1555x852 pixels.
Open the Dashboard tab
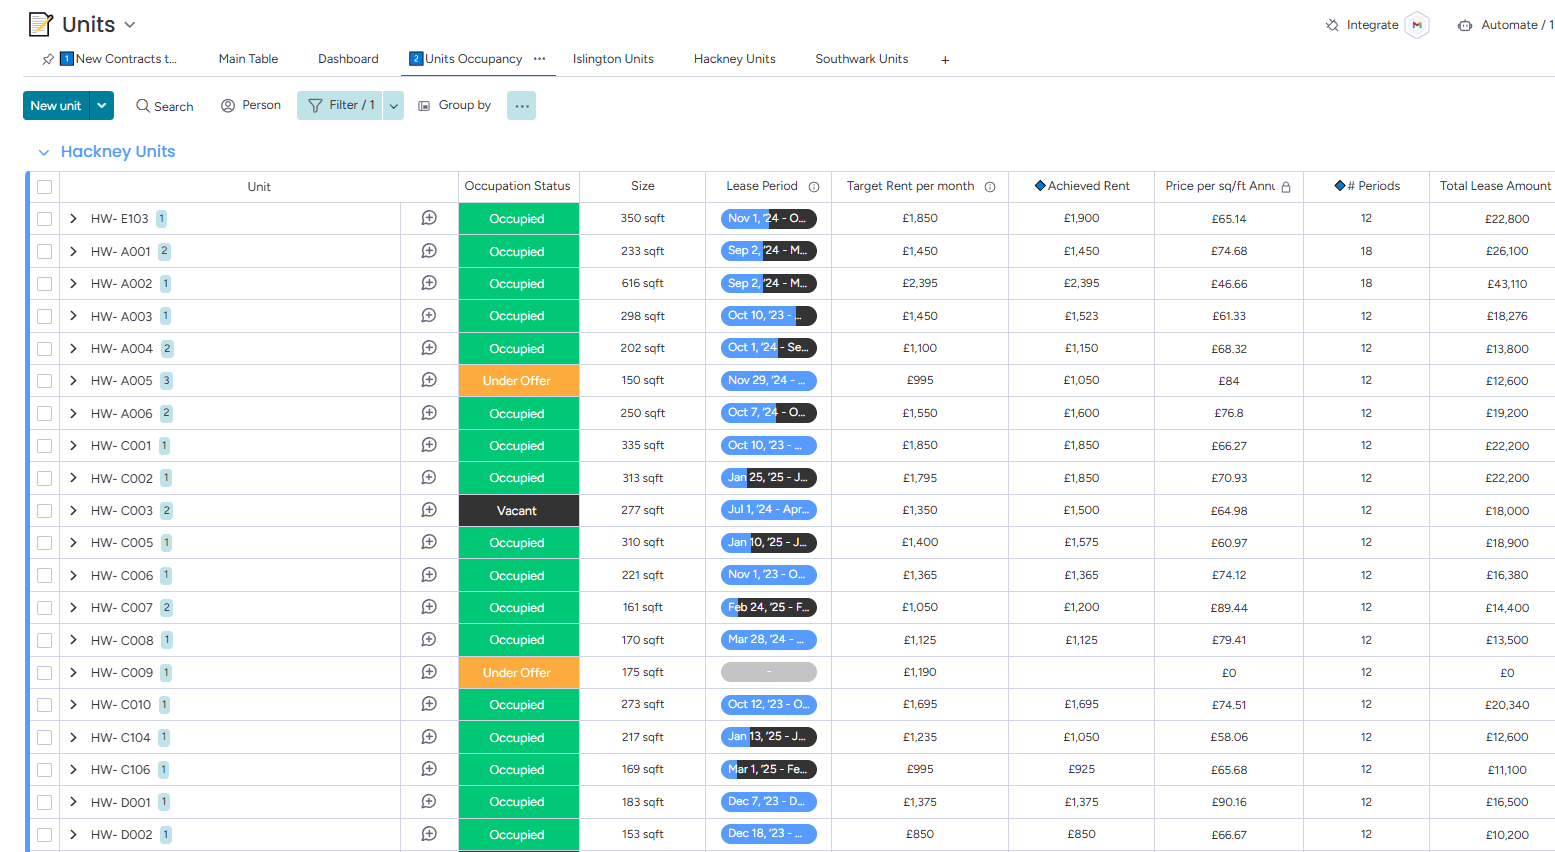point(348,59)
